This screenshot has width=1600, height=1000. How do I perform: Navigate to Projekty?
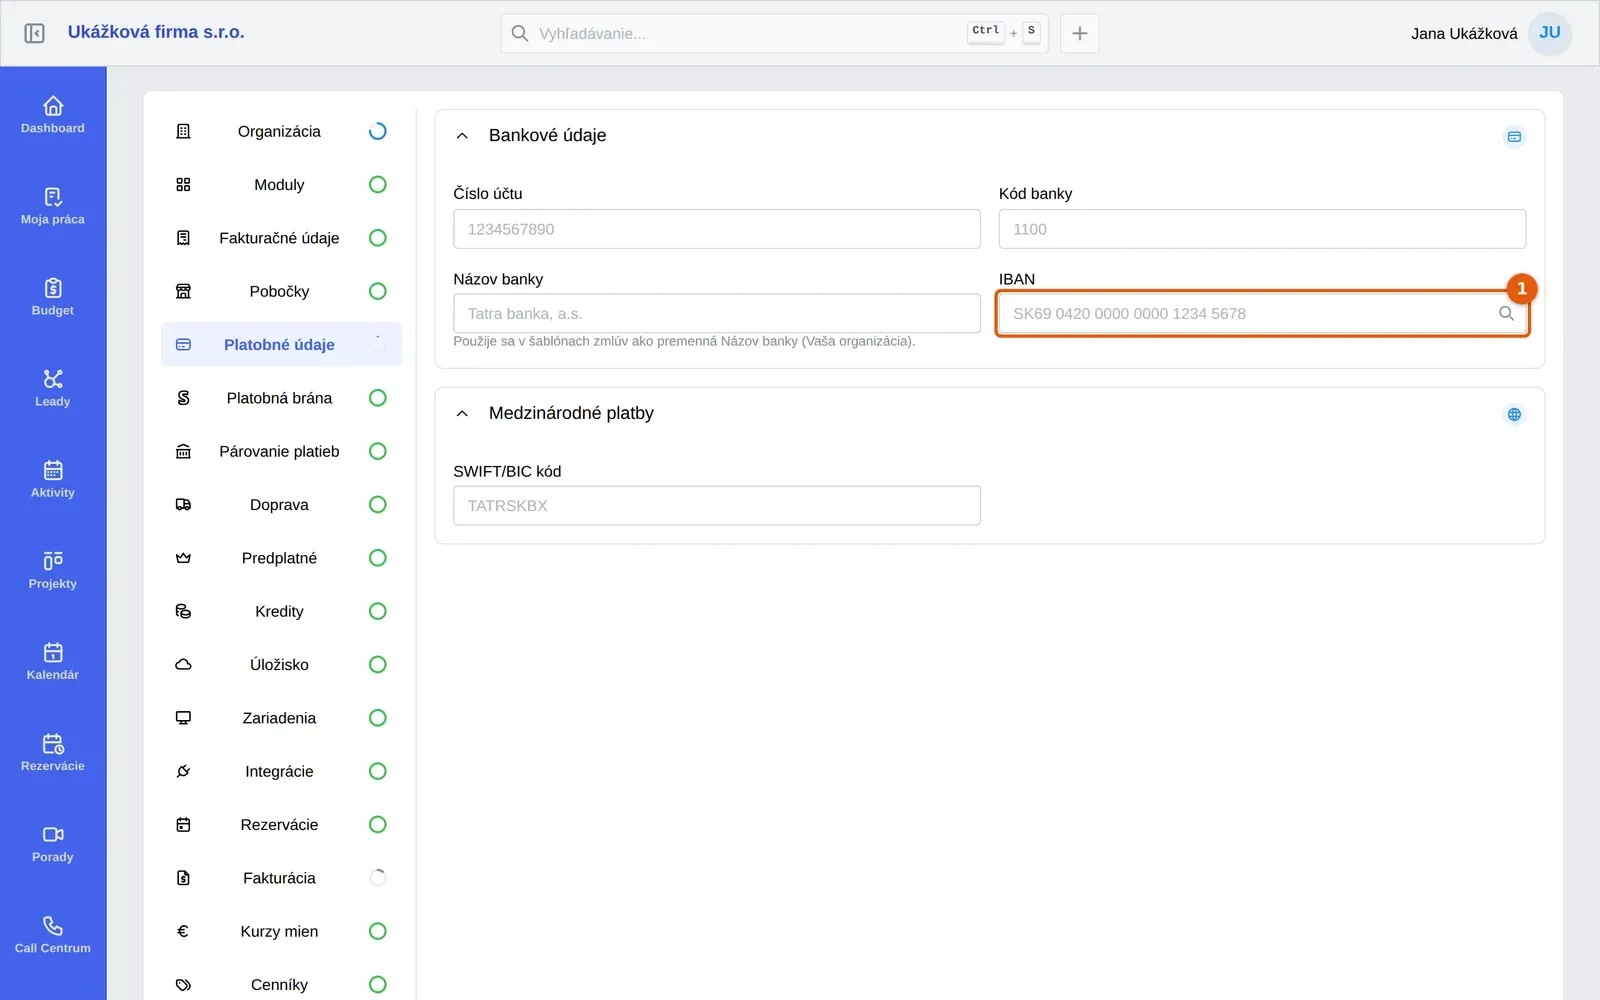[x=53, y=569]
